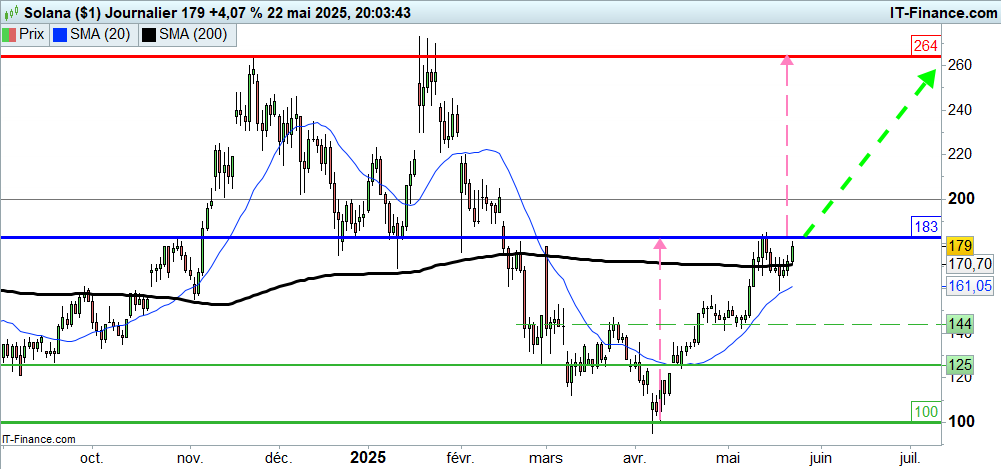Viewport: 1001px width, 469px height.
Task: Select the red 264 resistance price label
Action: coord(924,45)
